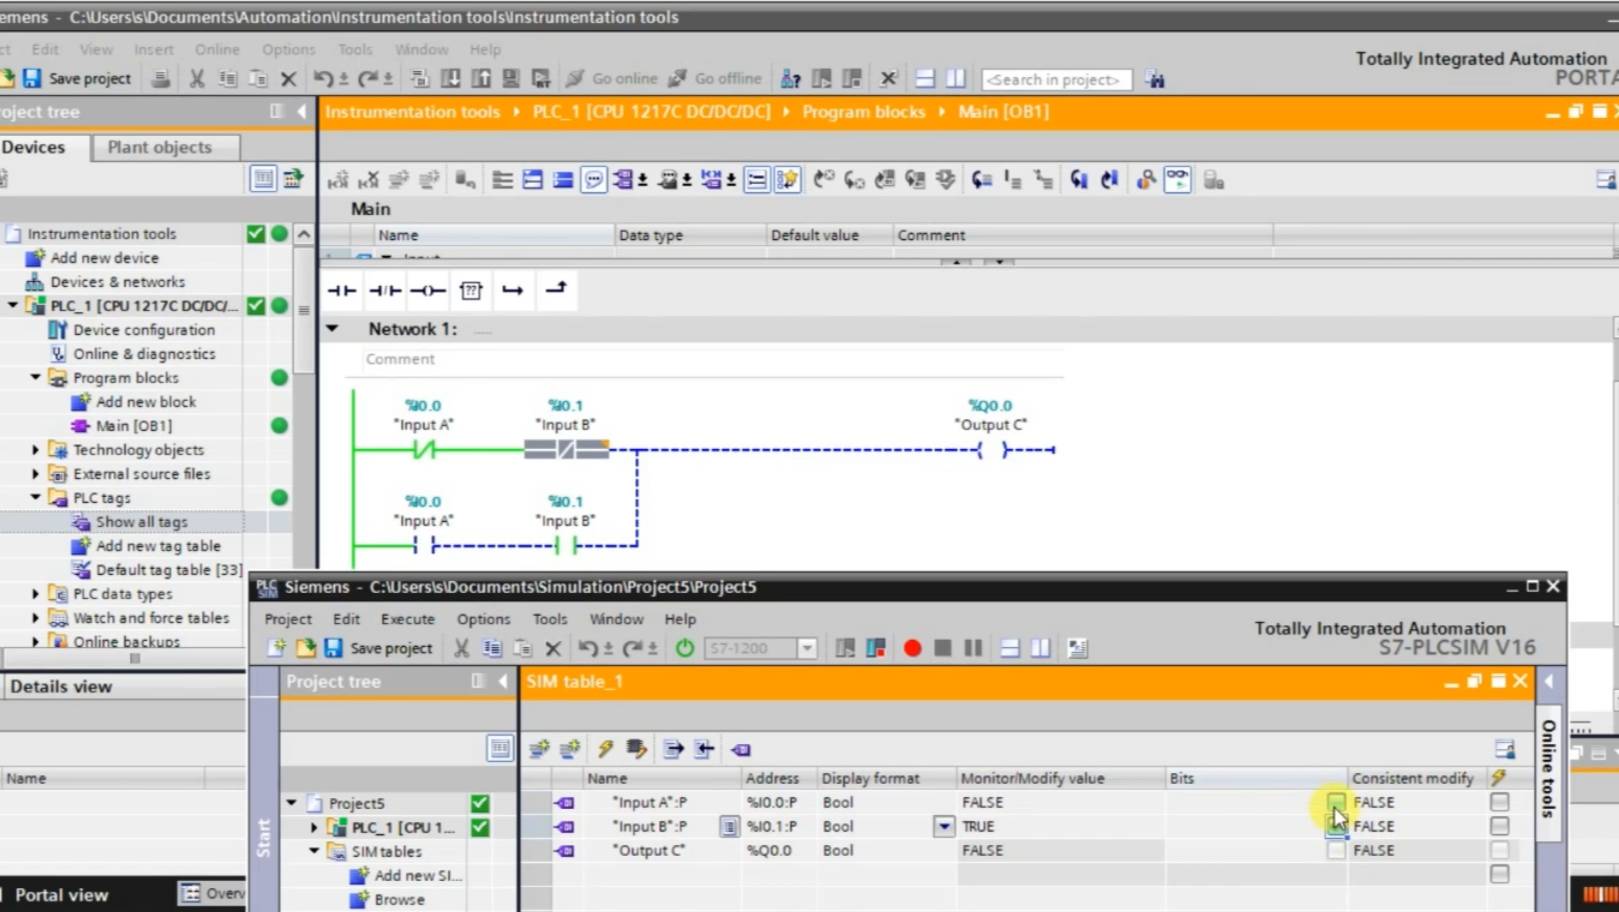Viewport: 1619px width, 912px height.
Task: Insert a normally closed contact
Action: point(384,290)
